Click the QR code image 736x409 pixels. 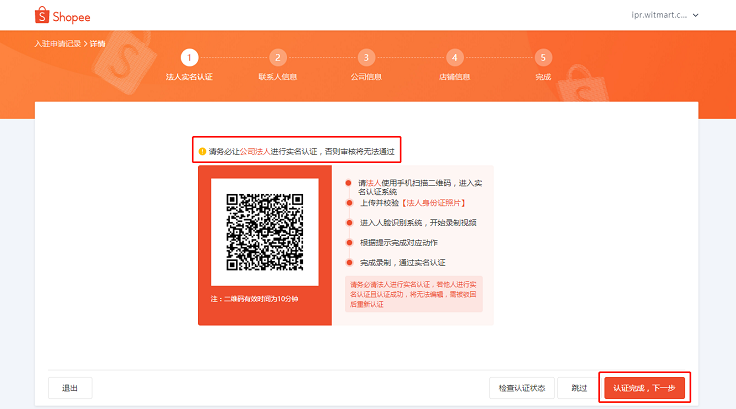pos(265,232)
